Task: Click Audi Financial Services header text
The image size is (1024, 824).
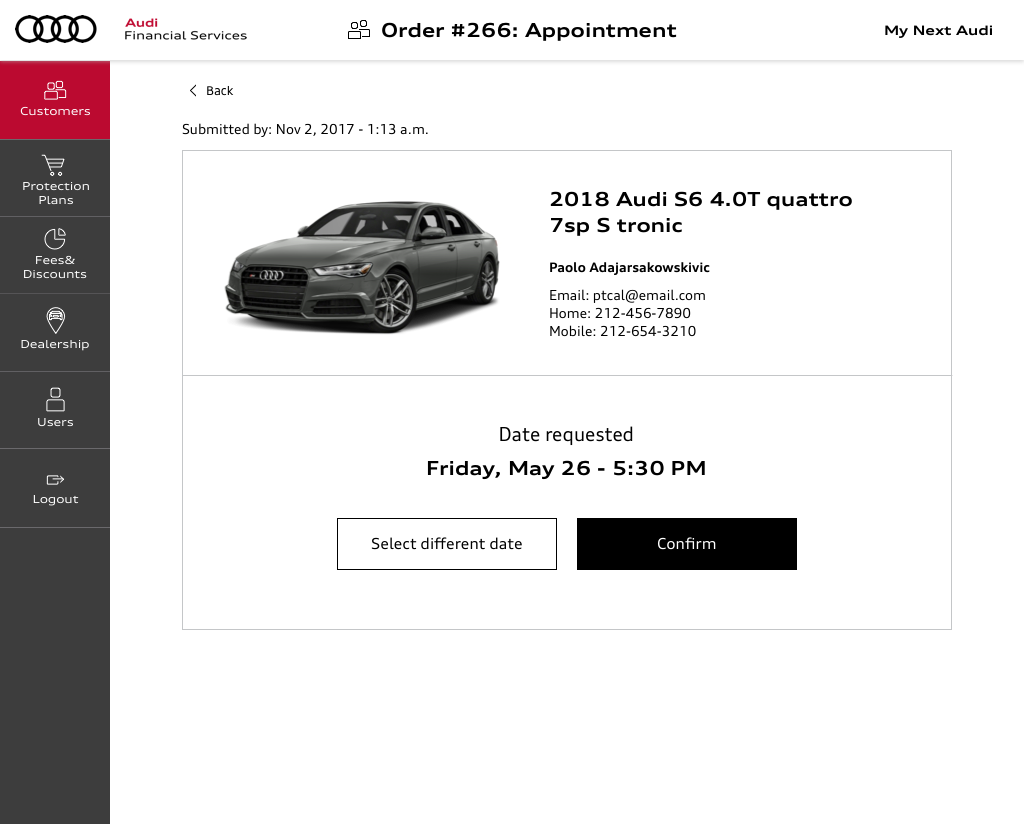Action: tap(185, 29)
